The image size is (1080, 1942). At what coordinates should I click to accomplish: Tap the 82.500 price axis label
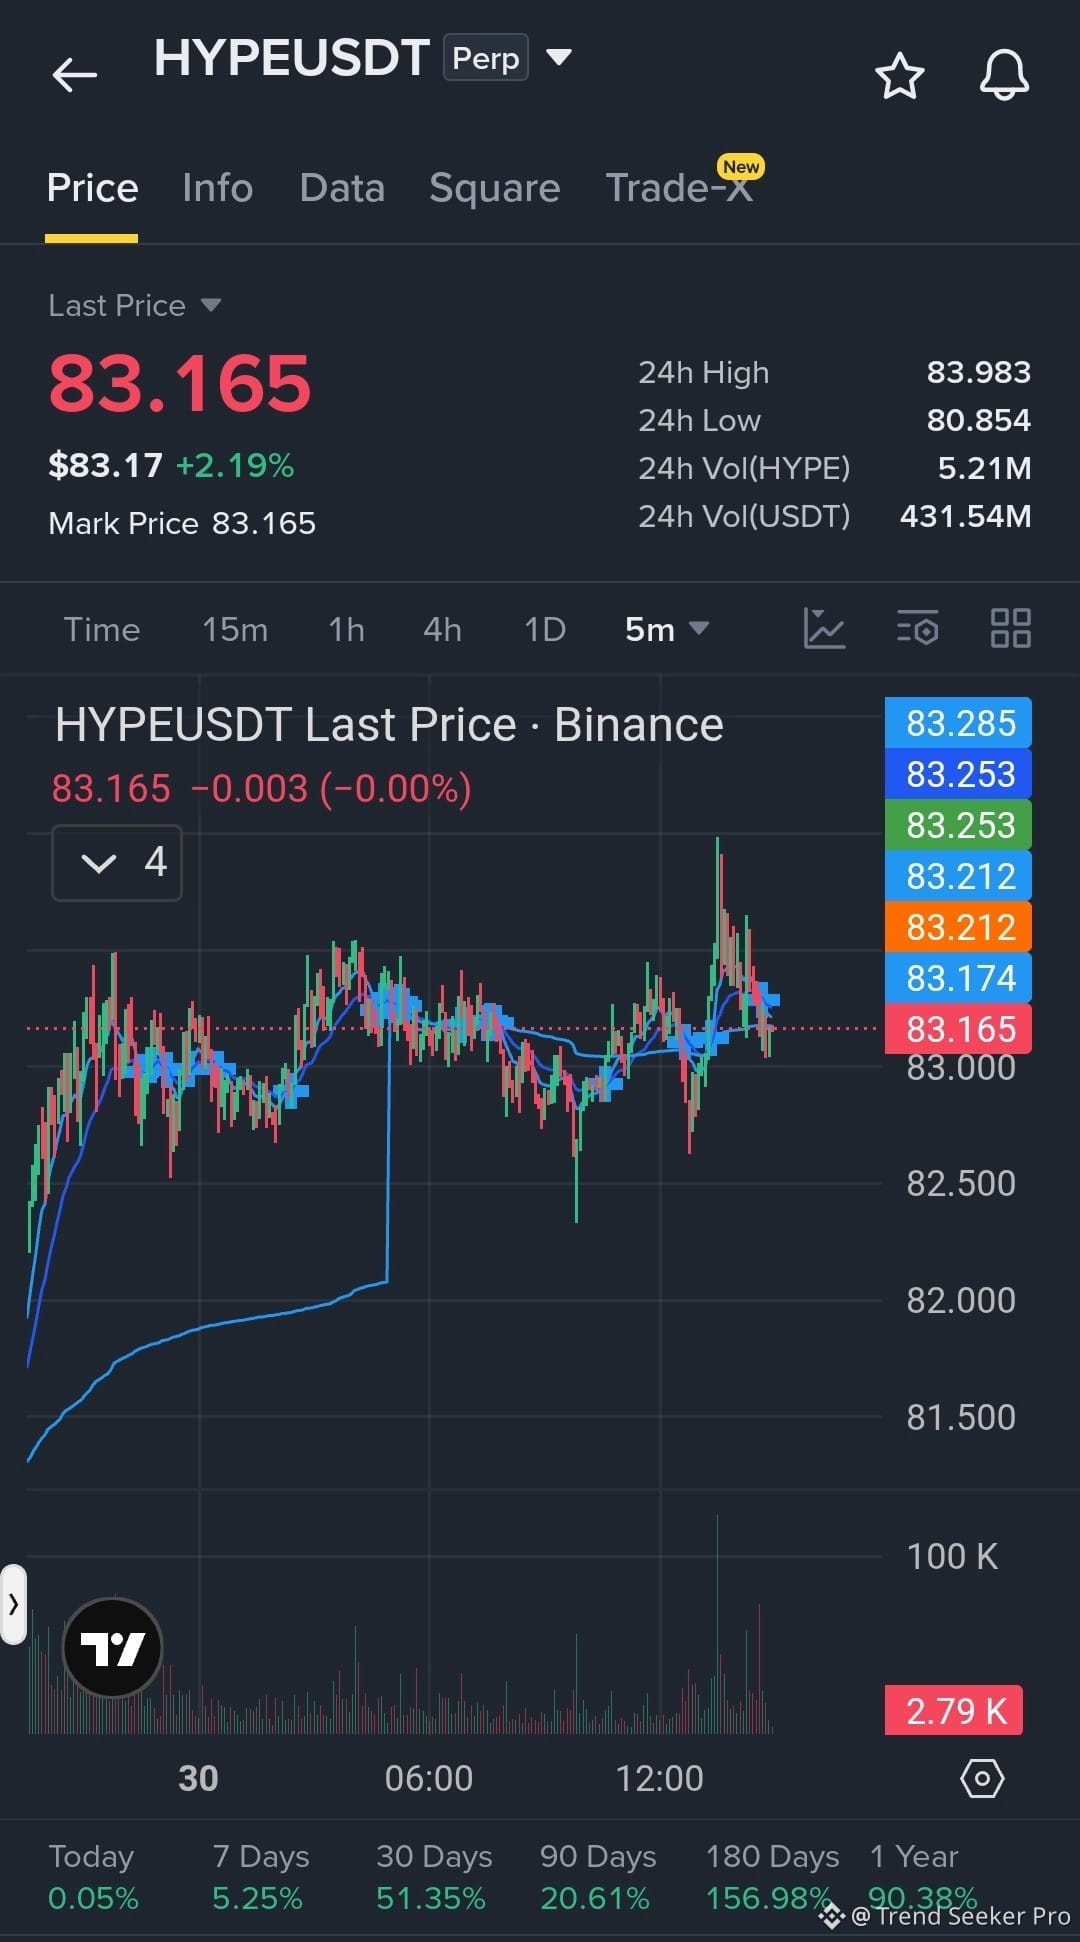961,1183
